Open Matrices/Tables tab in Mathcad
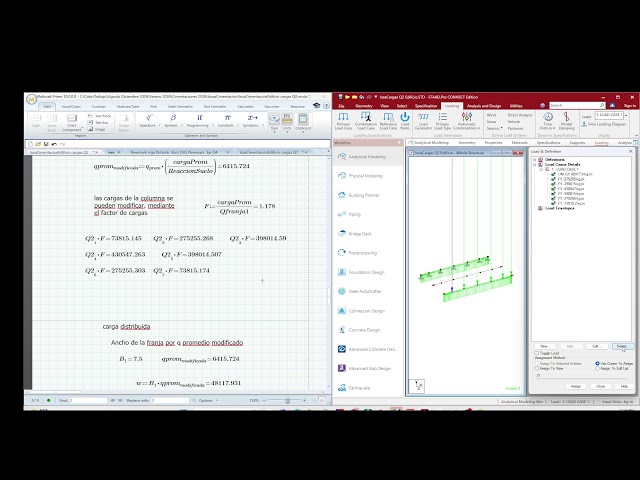This screenshot has width=640, height=480. pos(128,107)
